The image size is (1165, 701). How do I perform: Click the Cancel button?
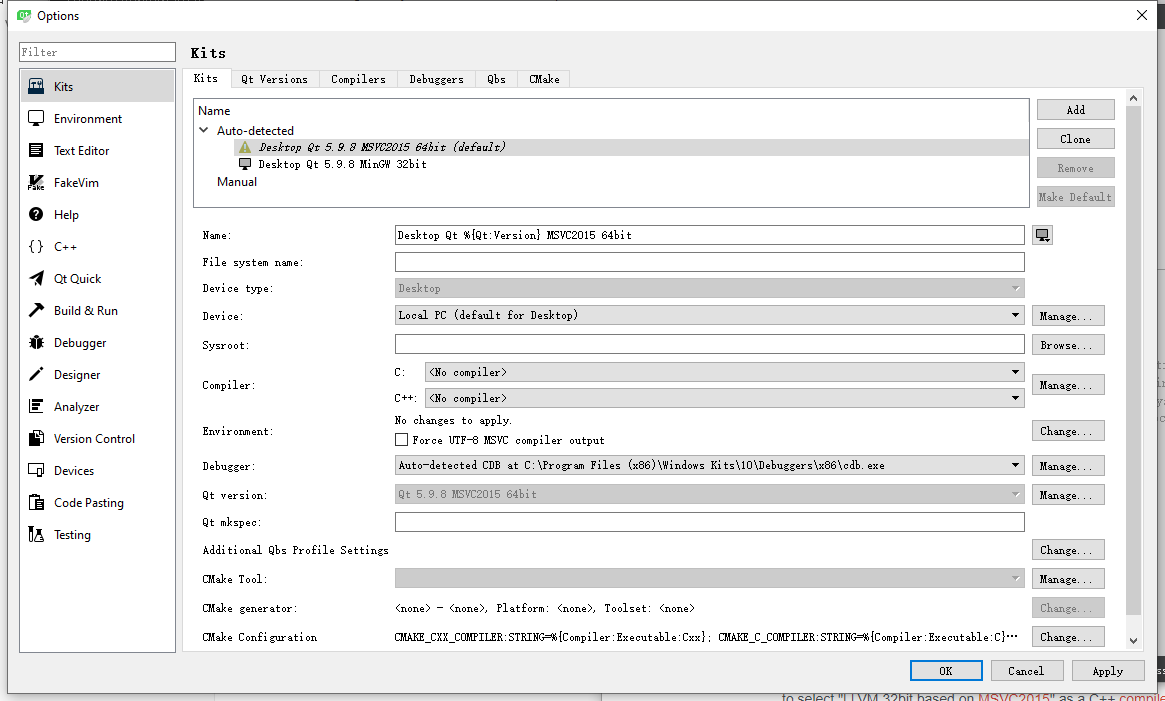[1026, 671]
